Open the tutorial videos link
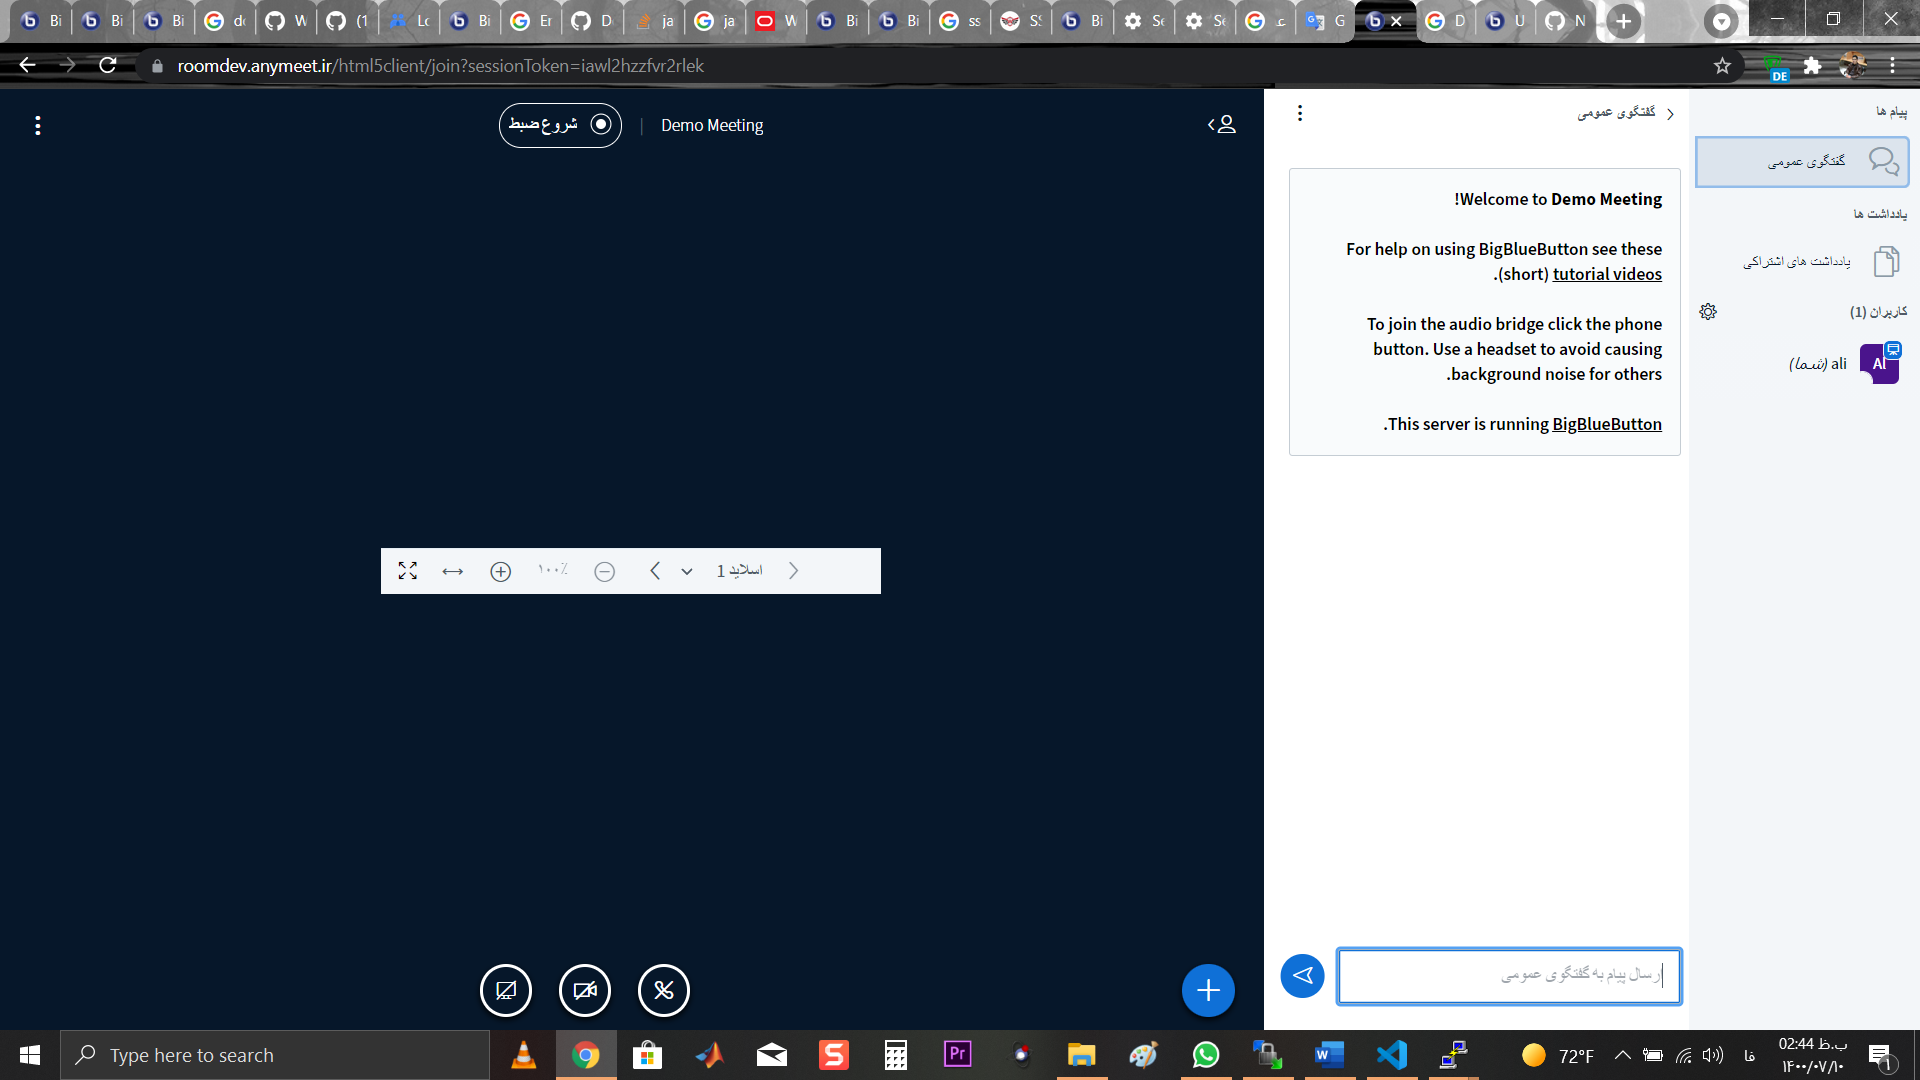The image size is (1920, 1080). click(x=1604, y=273)
